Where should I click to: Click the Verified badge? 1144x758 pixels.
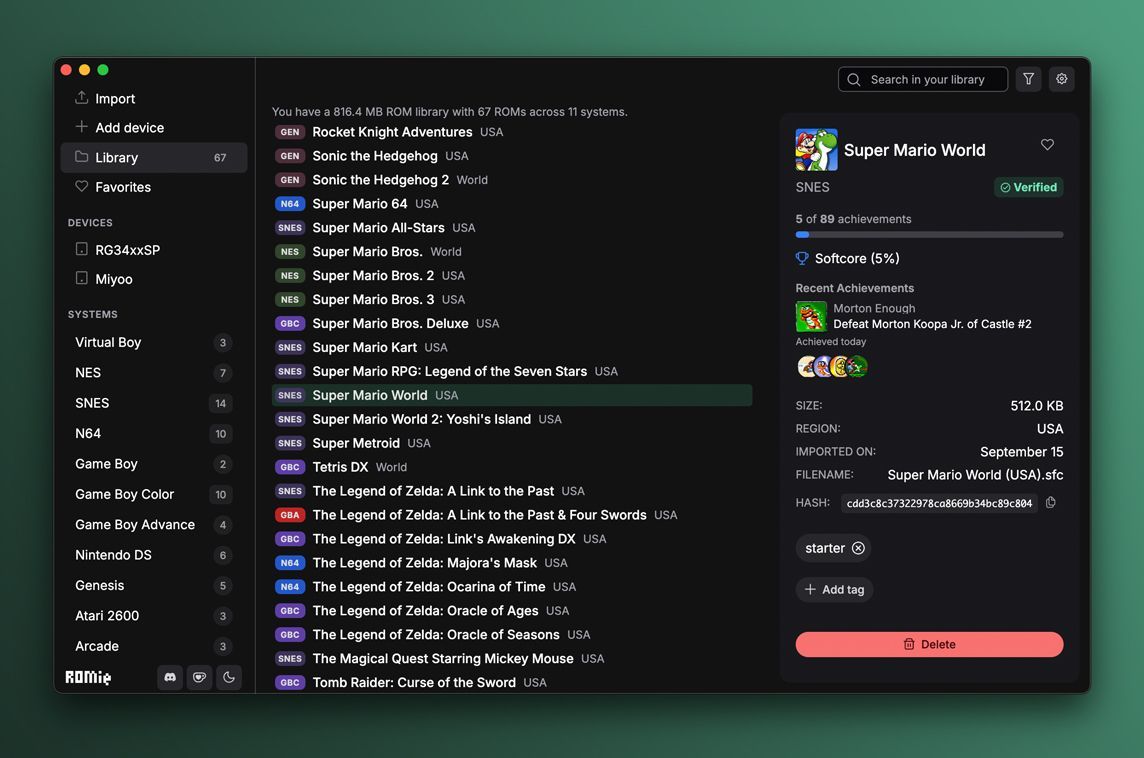[1028, 187]
